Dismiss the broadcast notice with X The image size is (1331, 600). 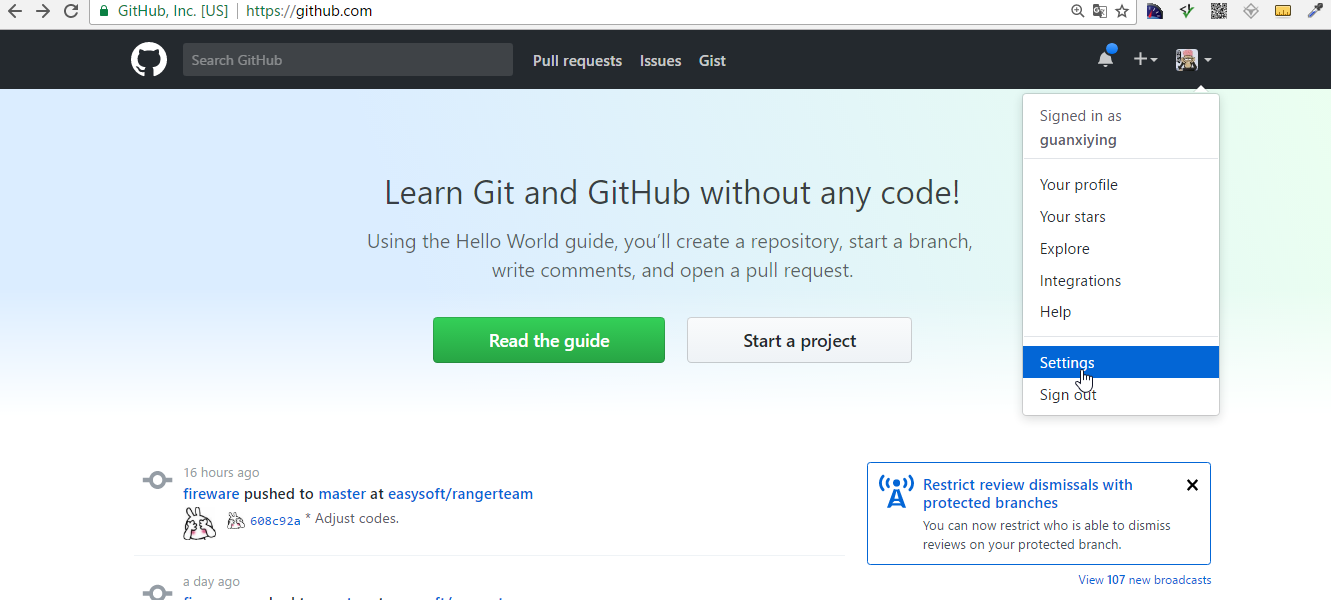click(x=1192, y=485)
